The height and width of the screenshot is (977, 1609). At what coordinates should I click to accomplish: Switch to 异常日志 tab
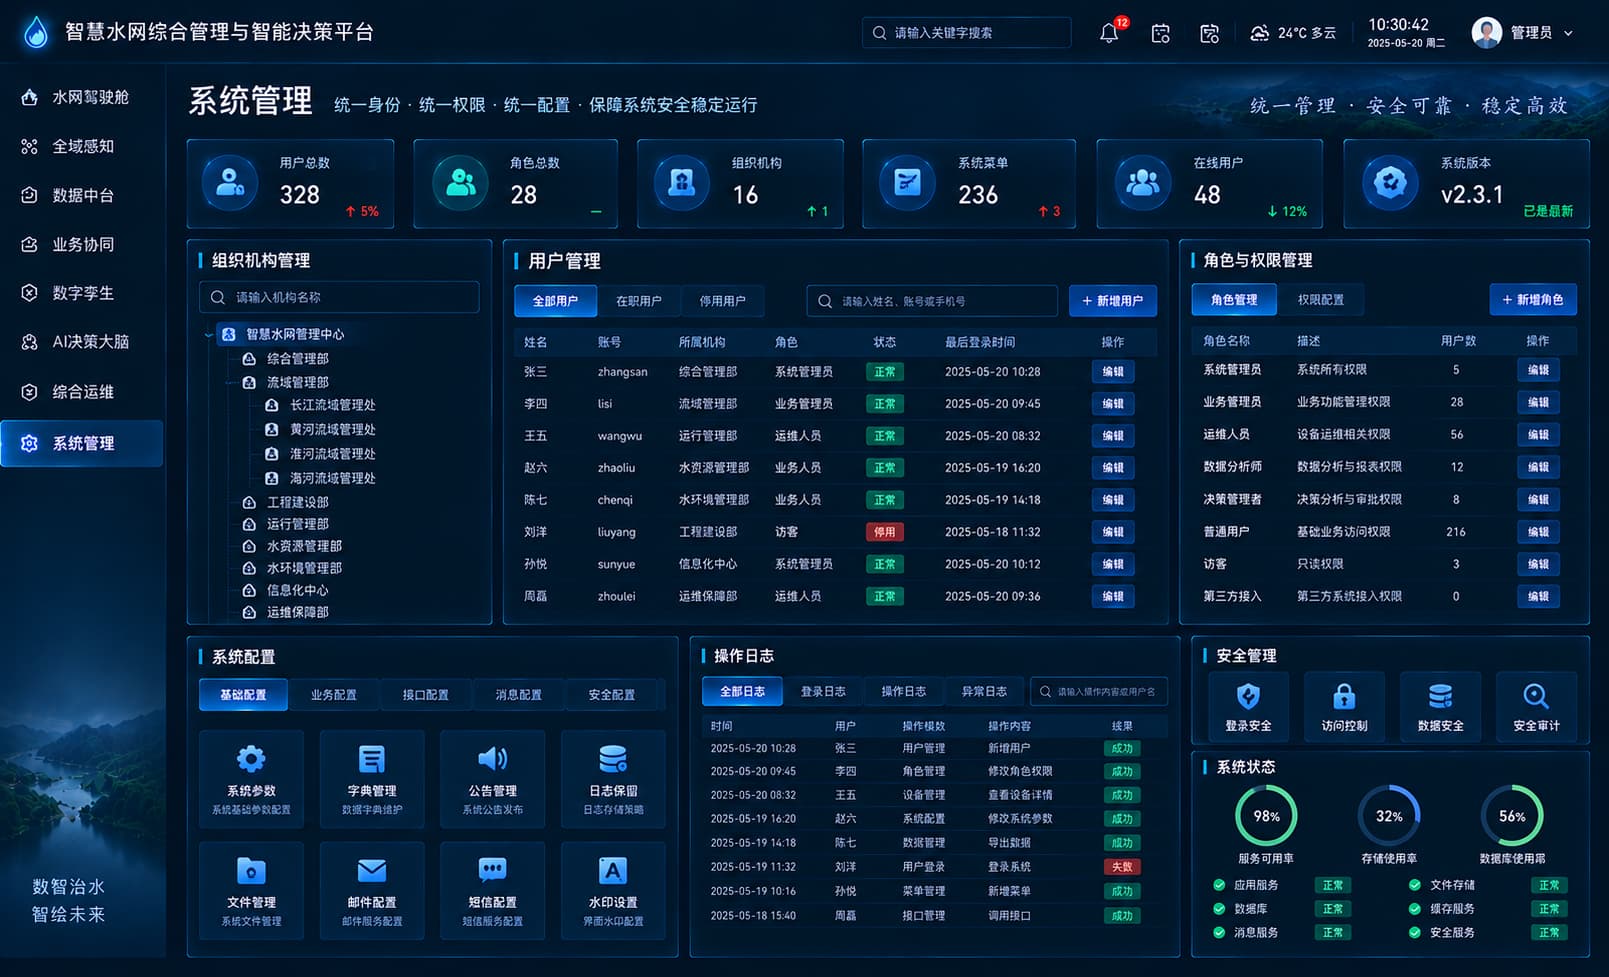point(984,691)
